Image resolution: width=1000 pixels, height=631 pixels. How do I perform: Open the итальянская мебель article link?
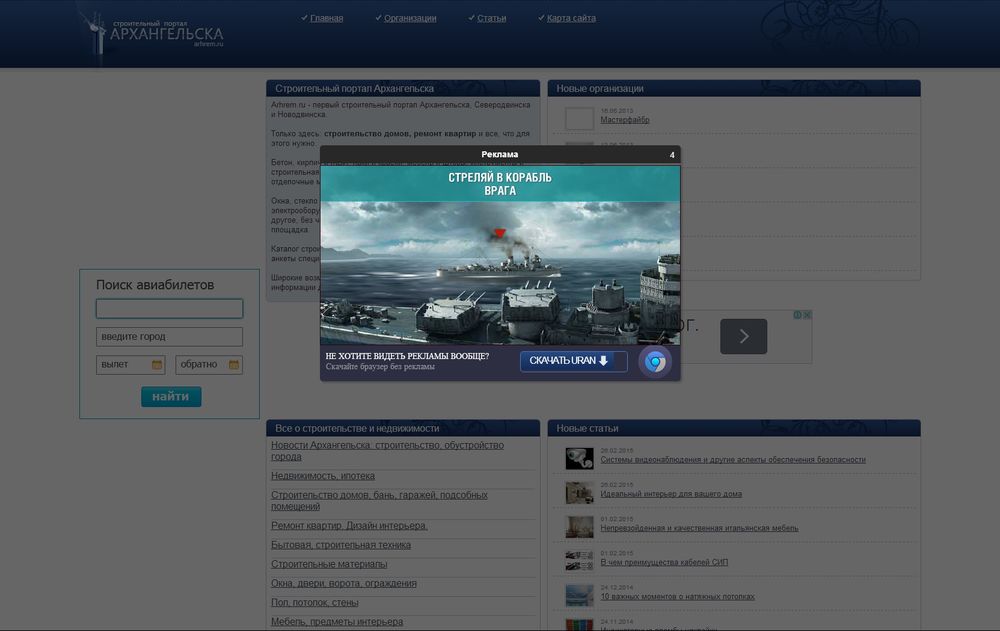click(x=699, y=528)
